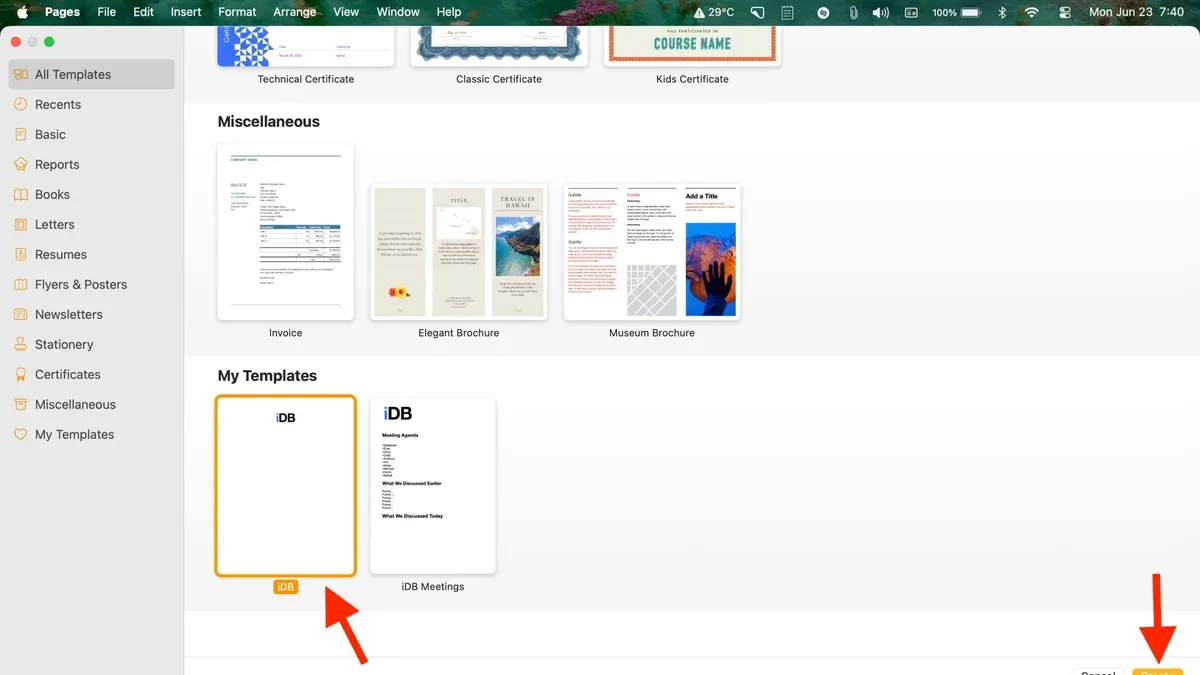This screenshot has height=675, width=1200.
Task: Click the Cancel button
Action: [1098, 671]
